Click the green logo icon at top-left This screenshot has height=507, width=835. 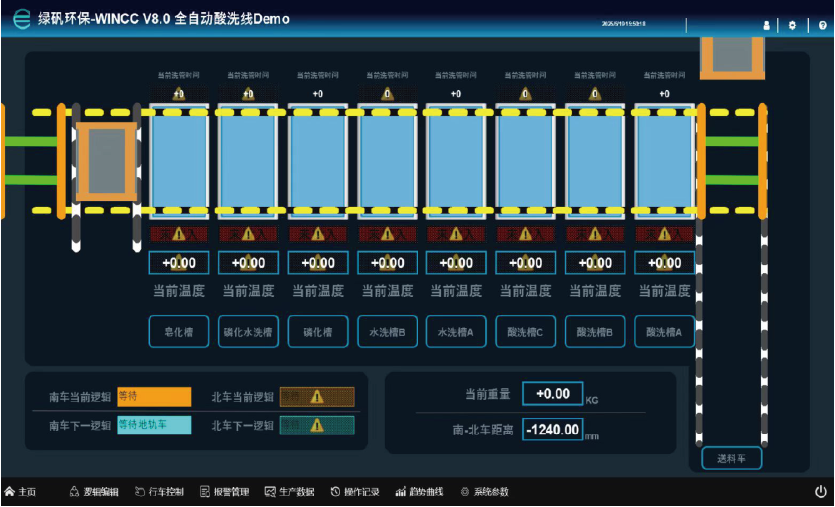(19, 20)
